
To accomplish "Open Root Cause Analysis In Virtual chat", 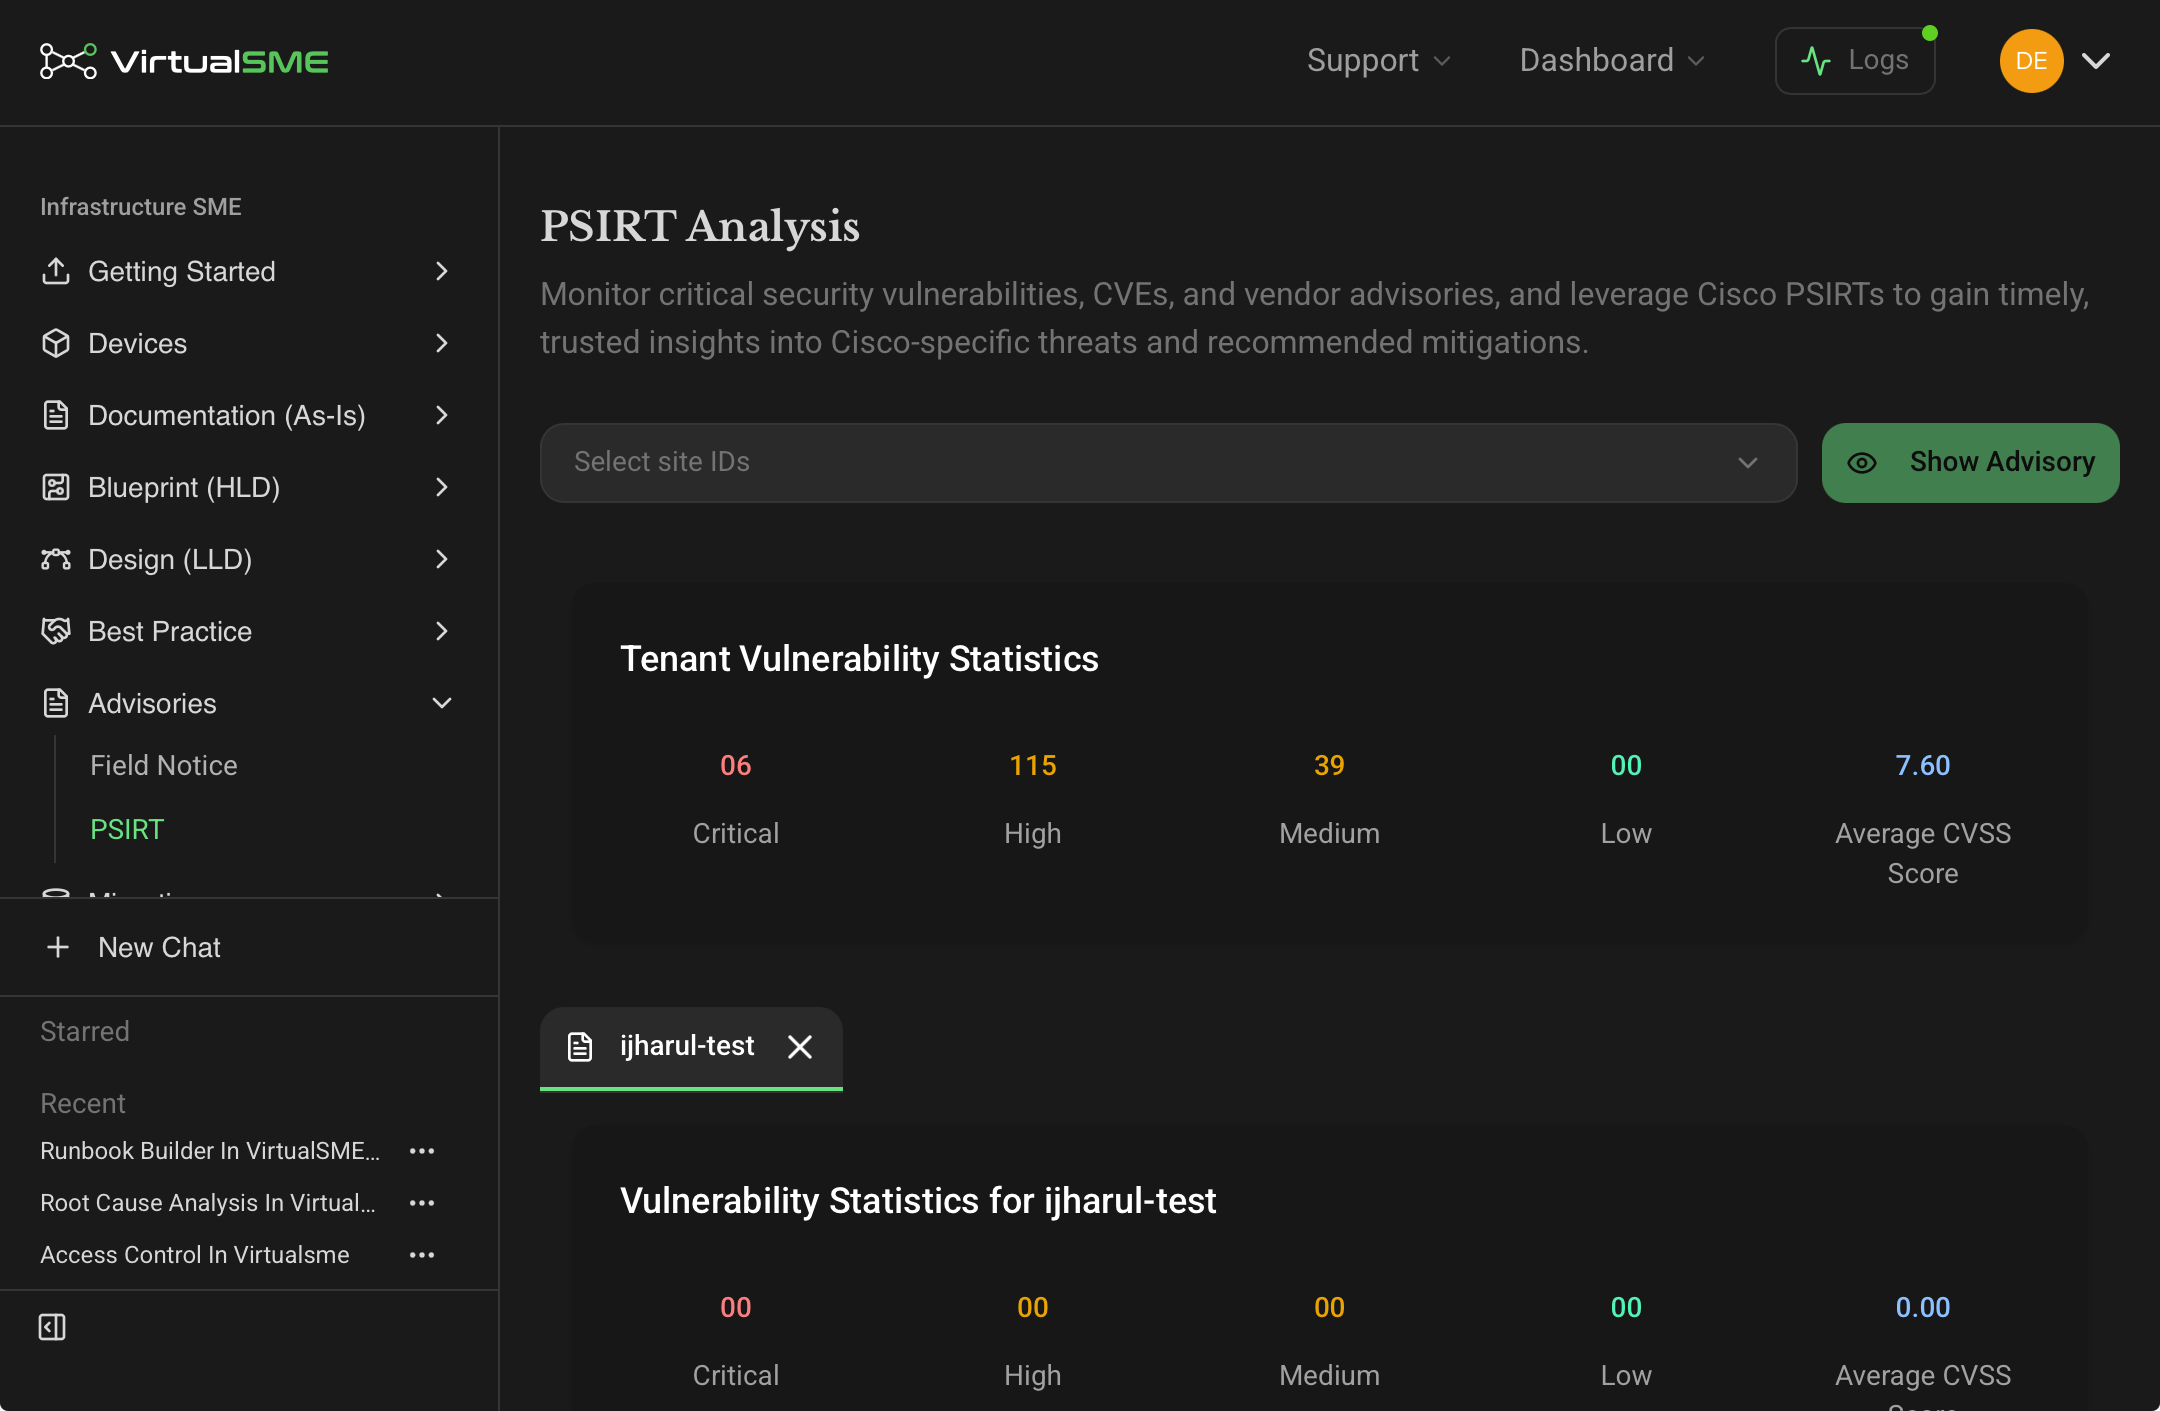I will [208, 1203].
